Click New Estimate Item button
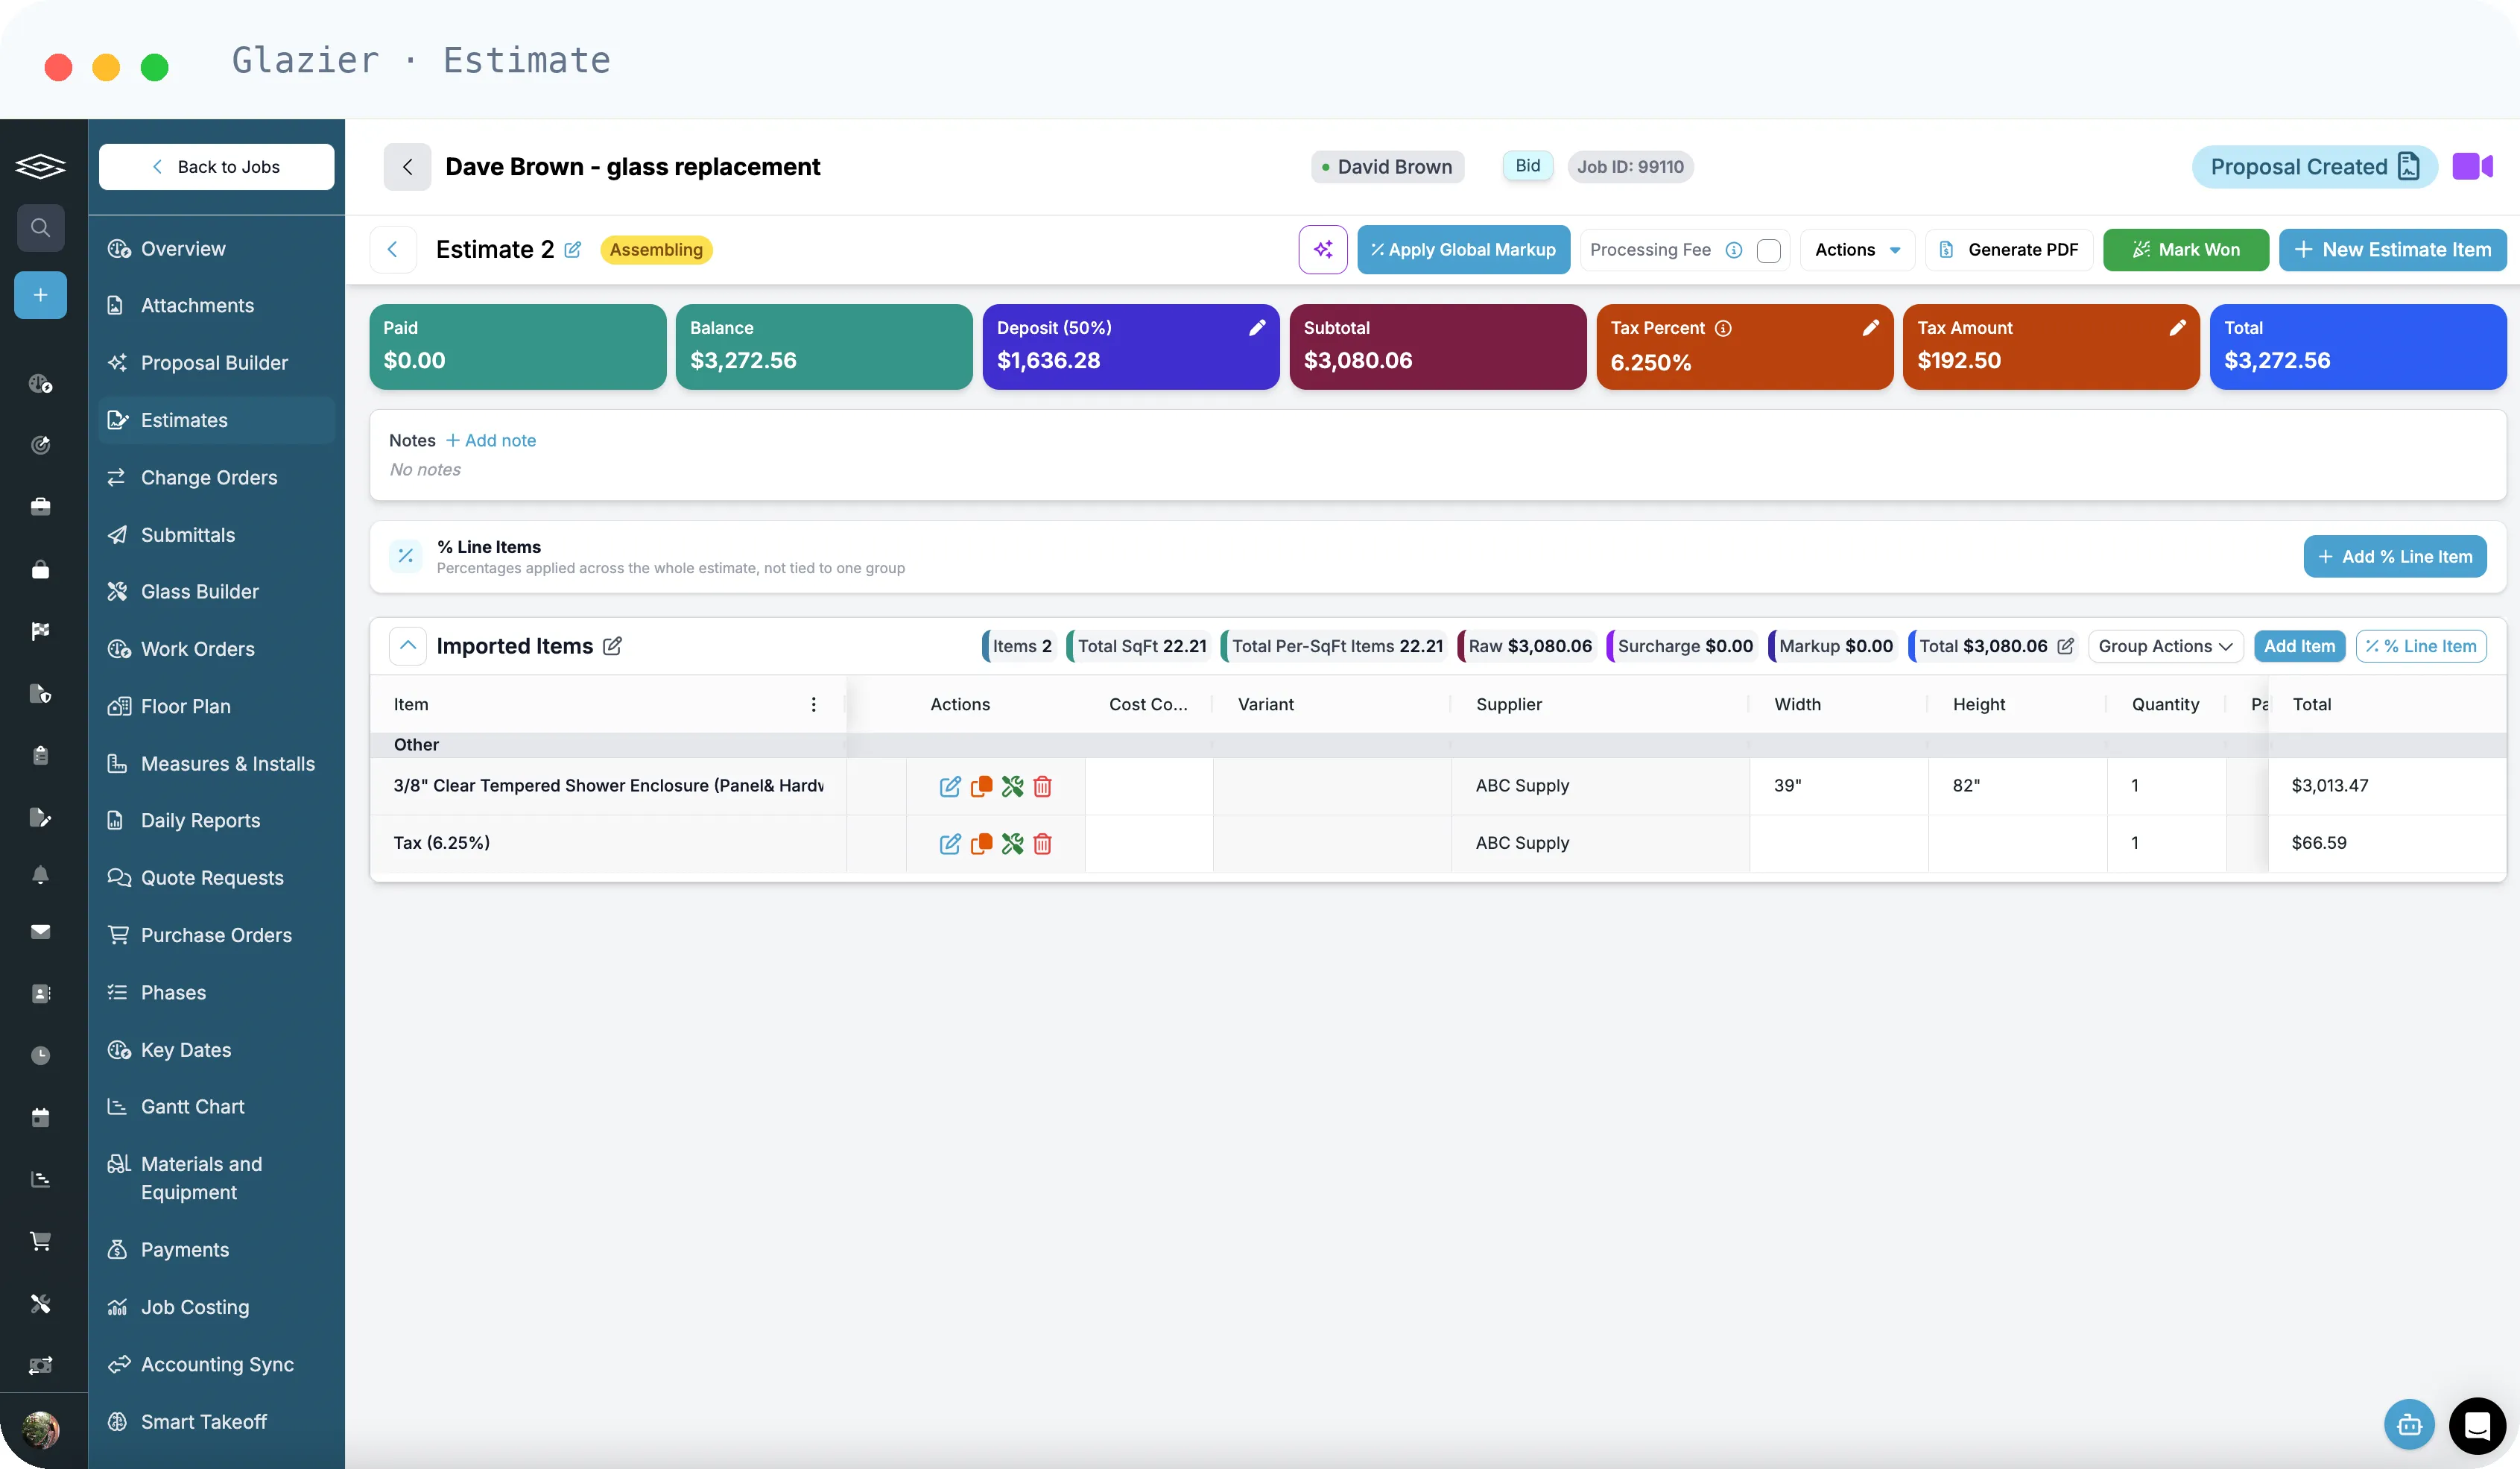 click(2392, 250)
